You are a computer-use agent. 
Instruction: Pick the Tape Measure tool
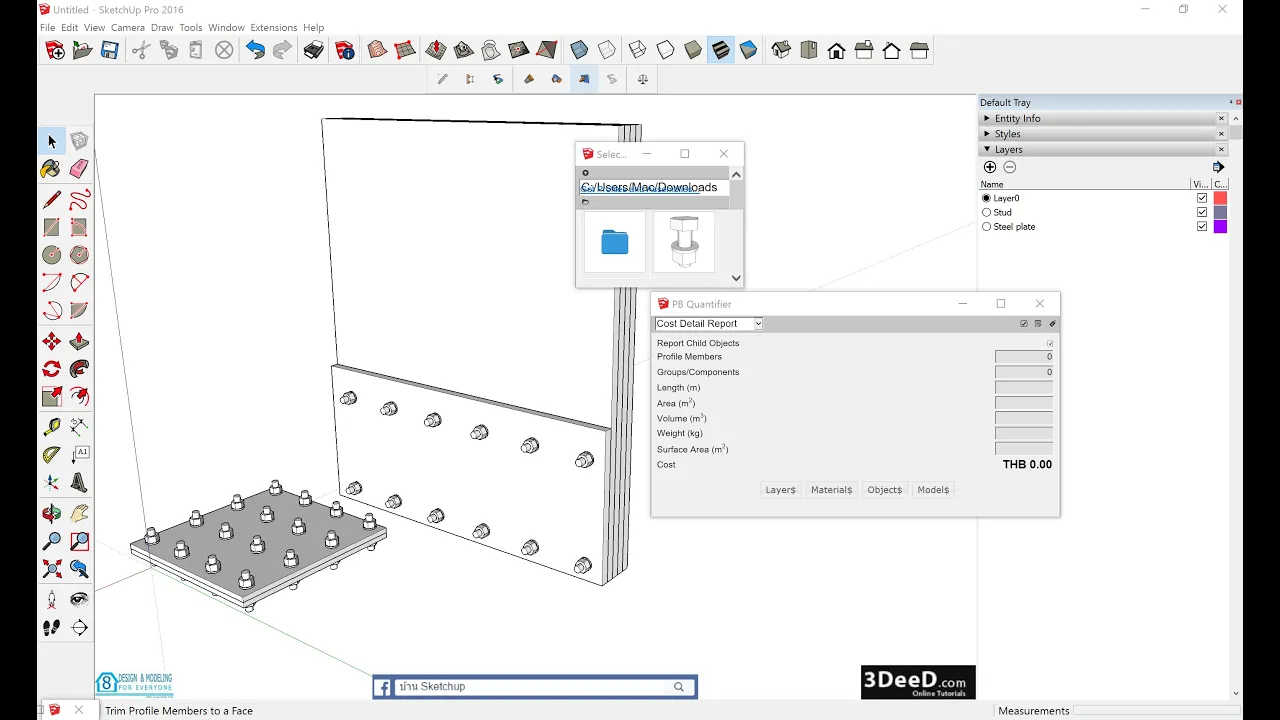(52, 427)
